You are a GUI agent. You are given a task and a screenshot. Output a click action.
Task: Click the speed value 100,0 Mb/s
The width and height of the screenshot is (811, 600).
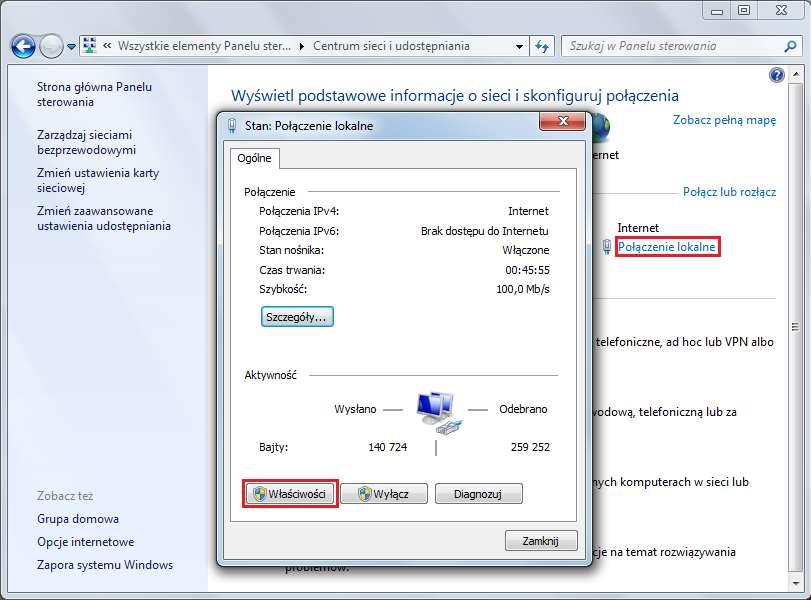coord(522,289)
